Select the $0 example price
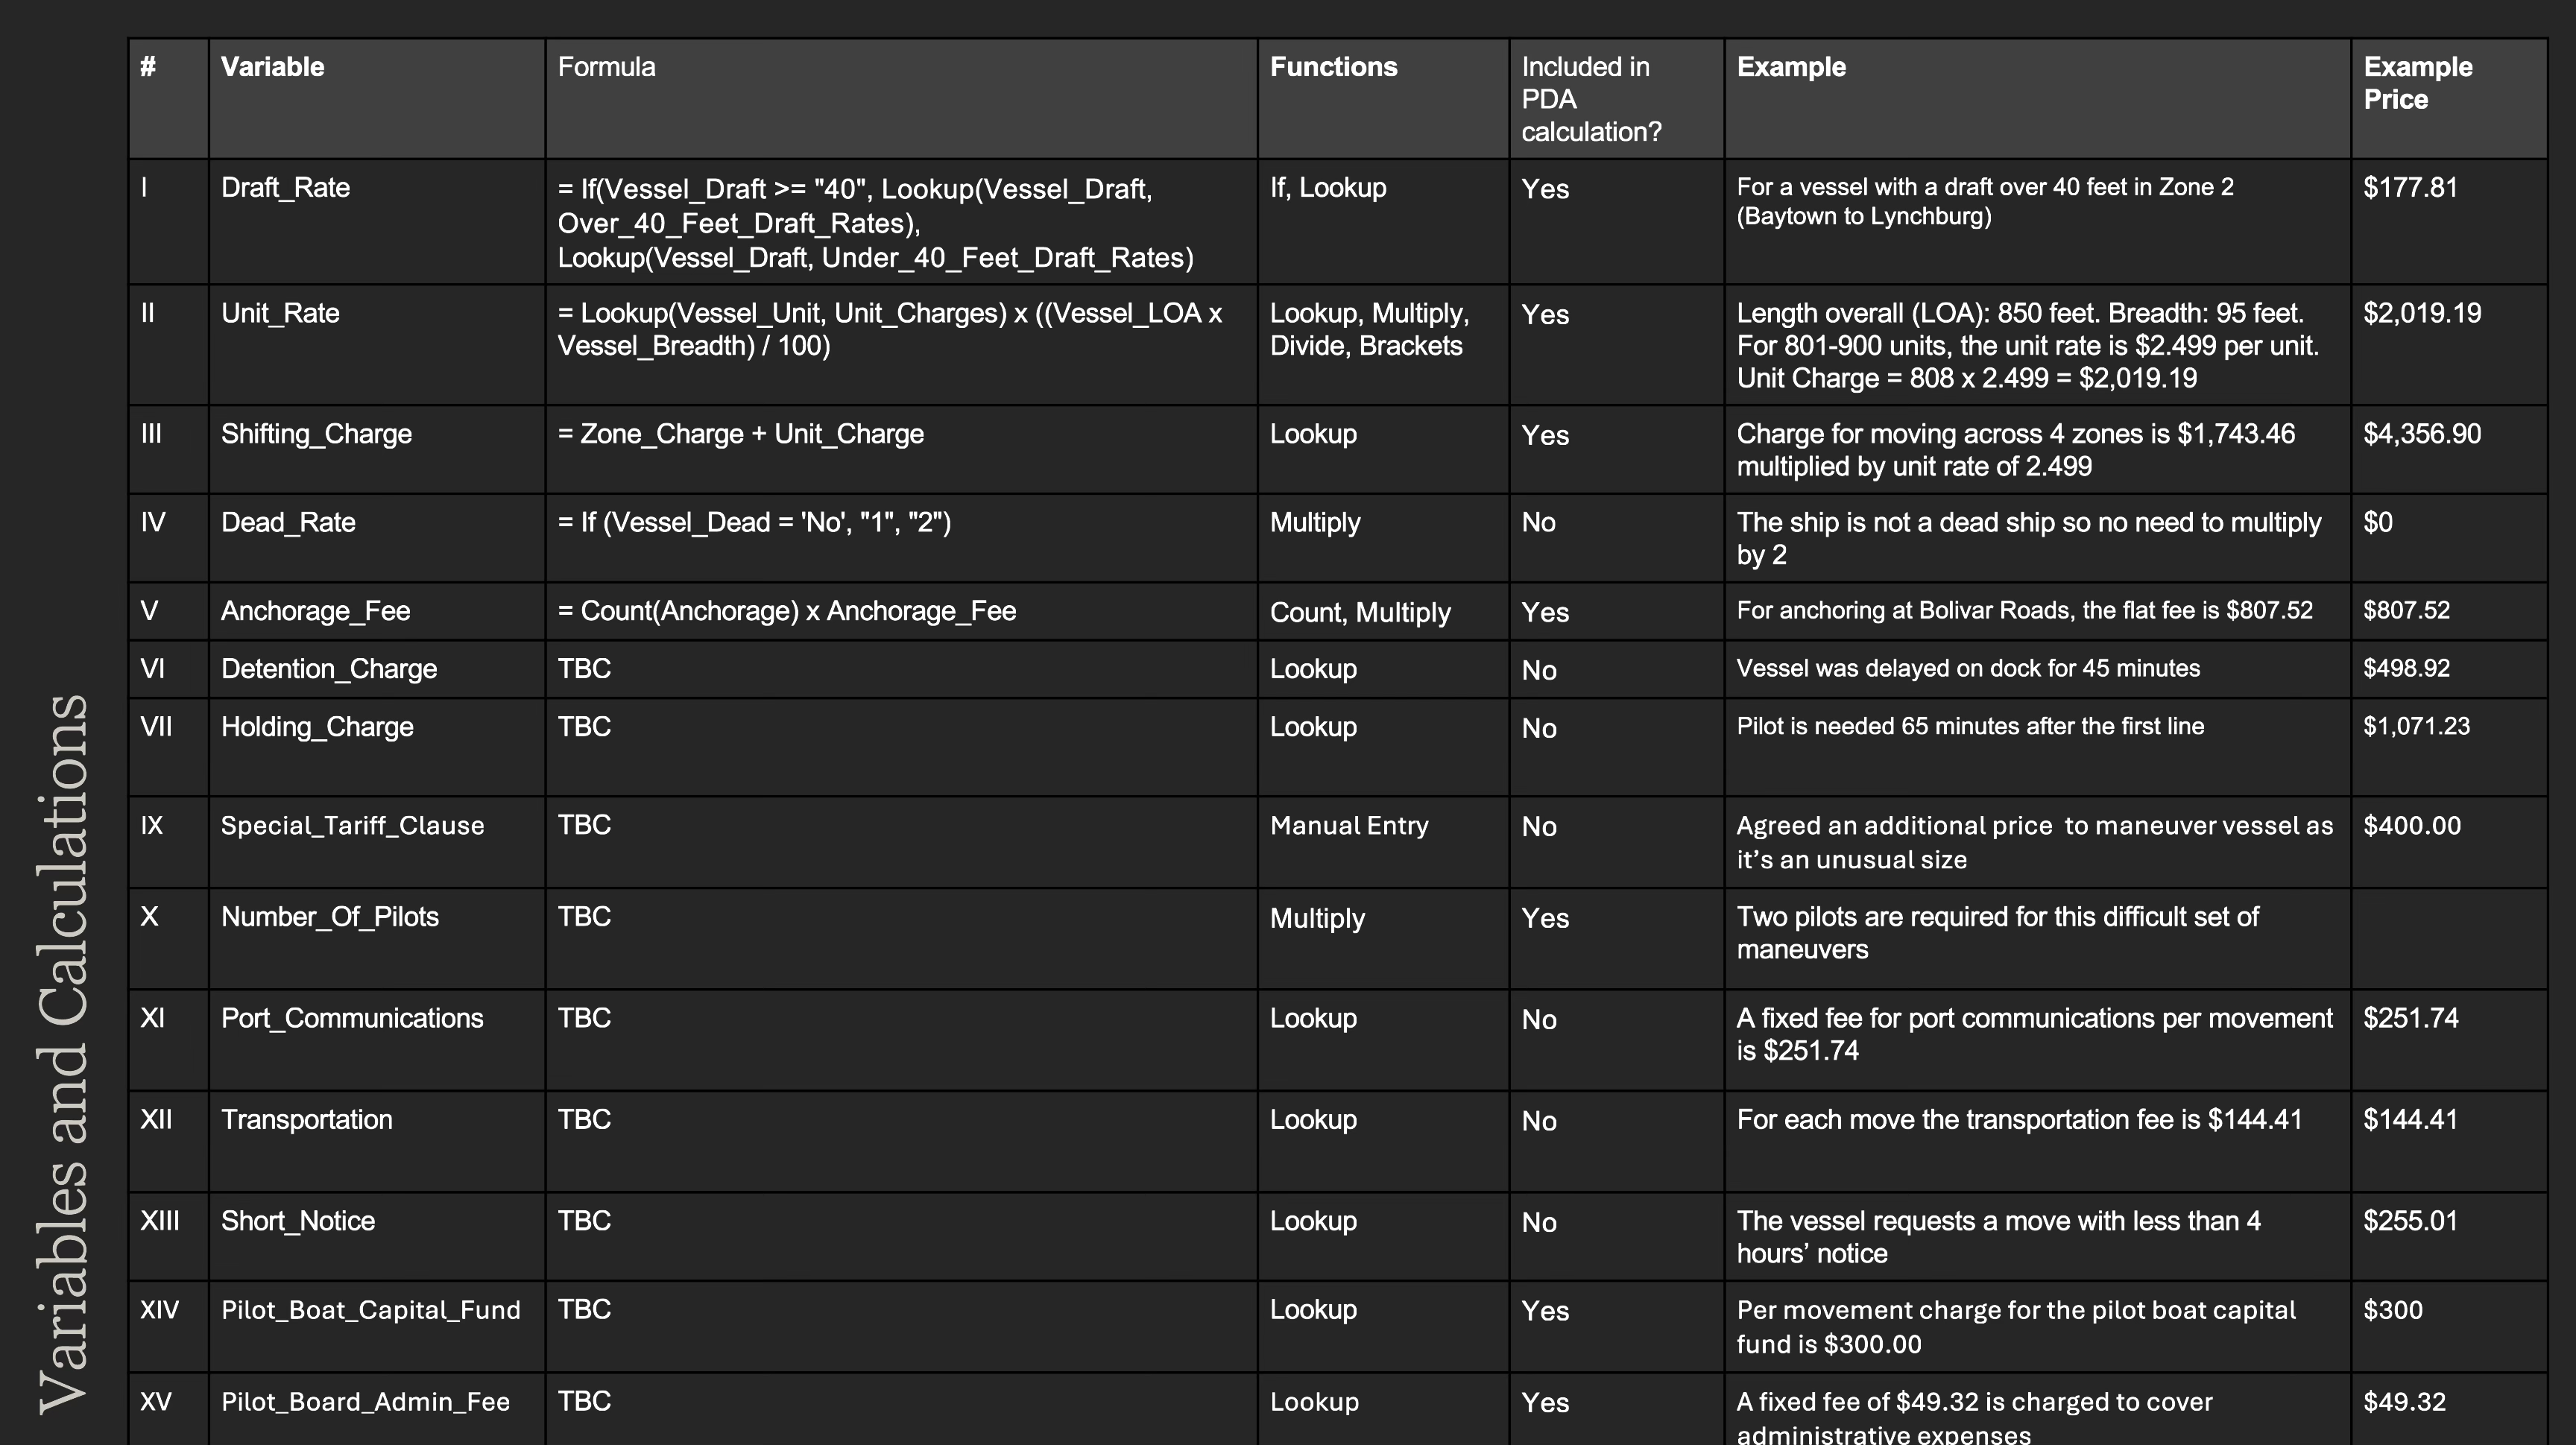Screen dimensions: 2576x1445 click(x=2378, y=522)
